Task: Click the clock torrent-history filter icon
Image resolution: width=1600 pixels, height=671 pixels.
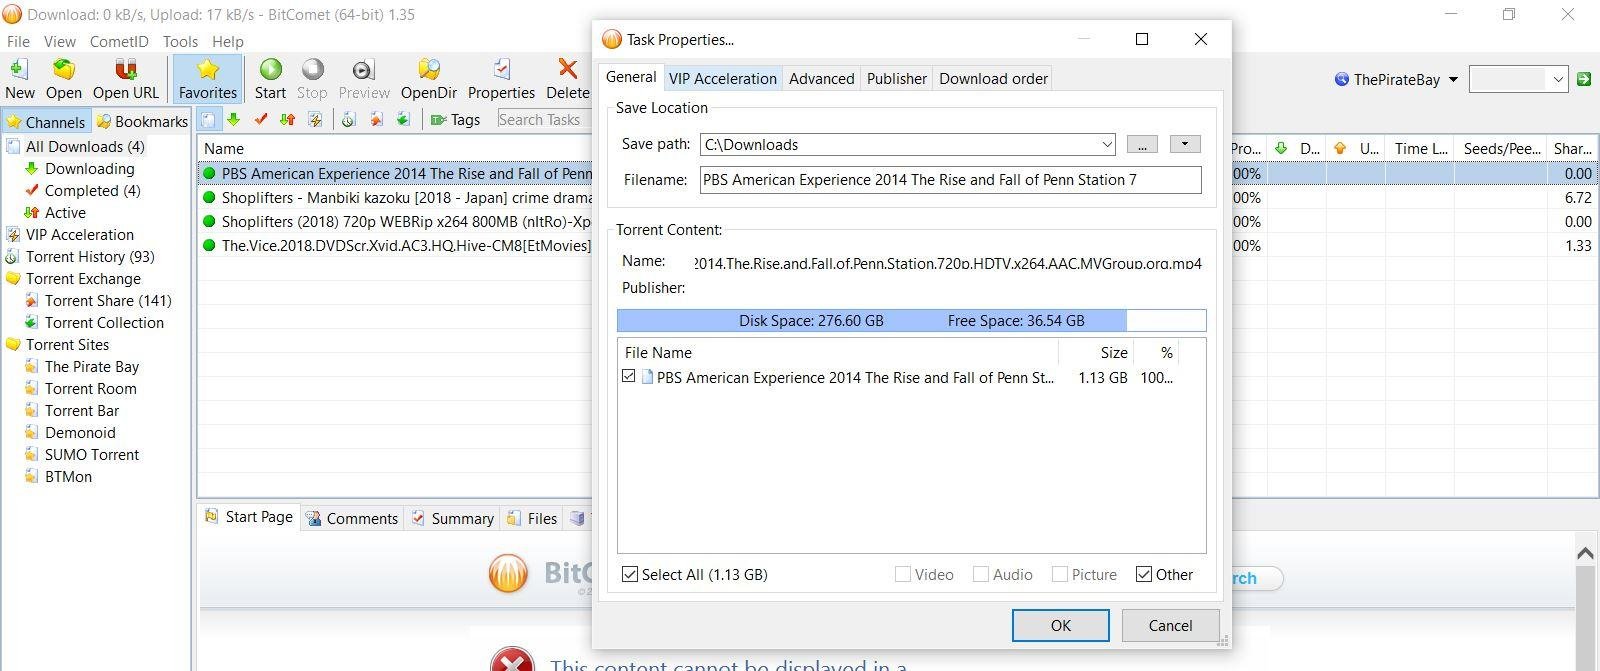Action: [x=348, y=120]
